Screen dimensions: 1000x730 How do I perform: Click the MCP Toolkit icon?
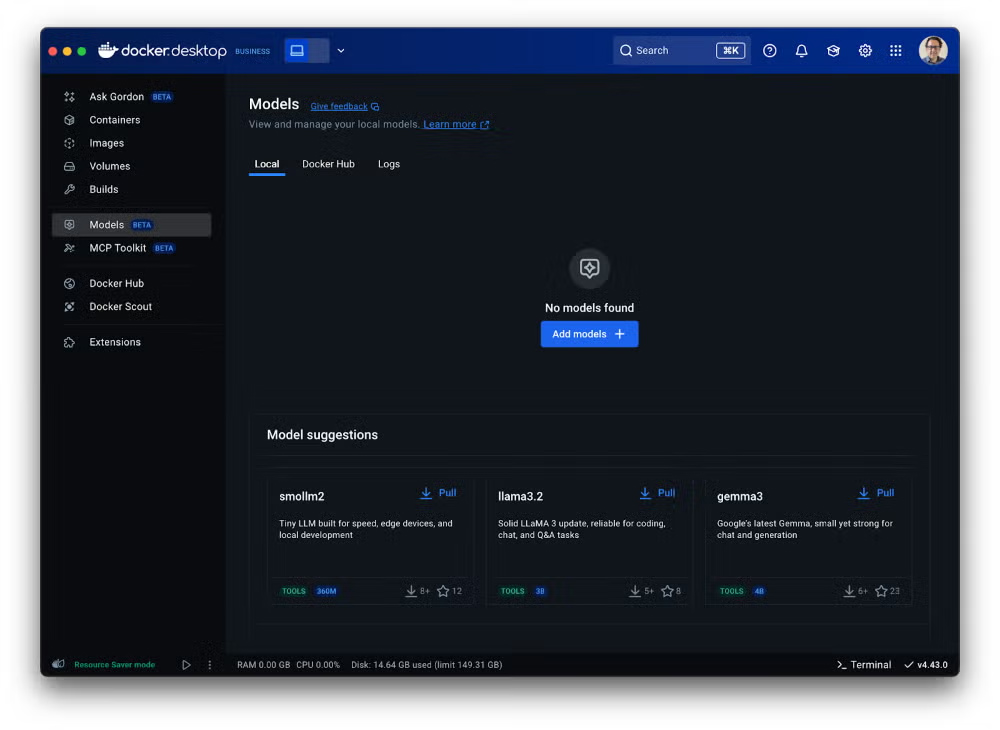(x=70, y=248)
